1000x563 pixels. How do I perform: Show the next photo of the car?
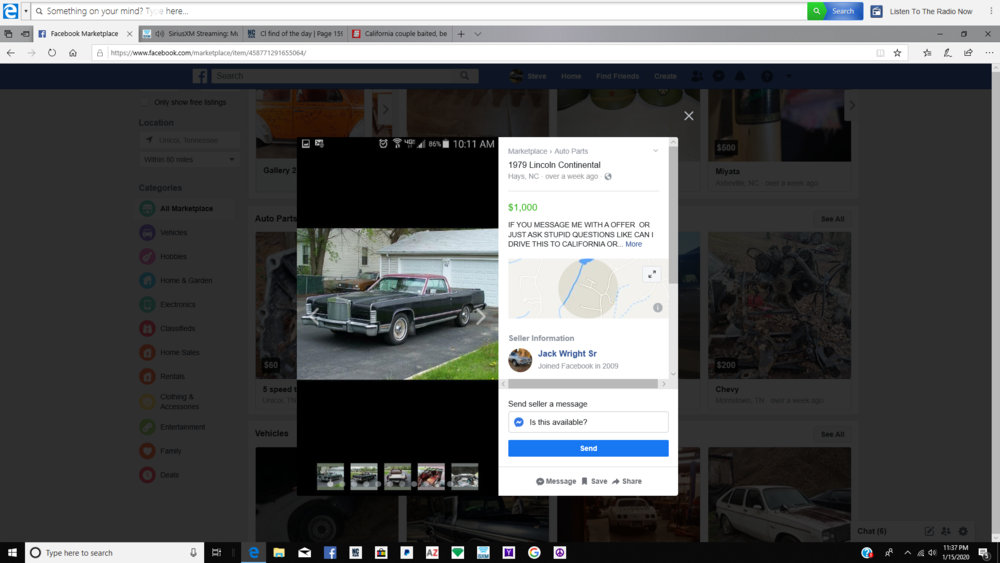pyautogui.click(x=480, y=316)
